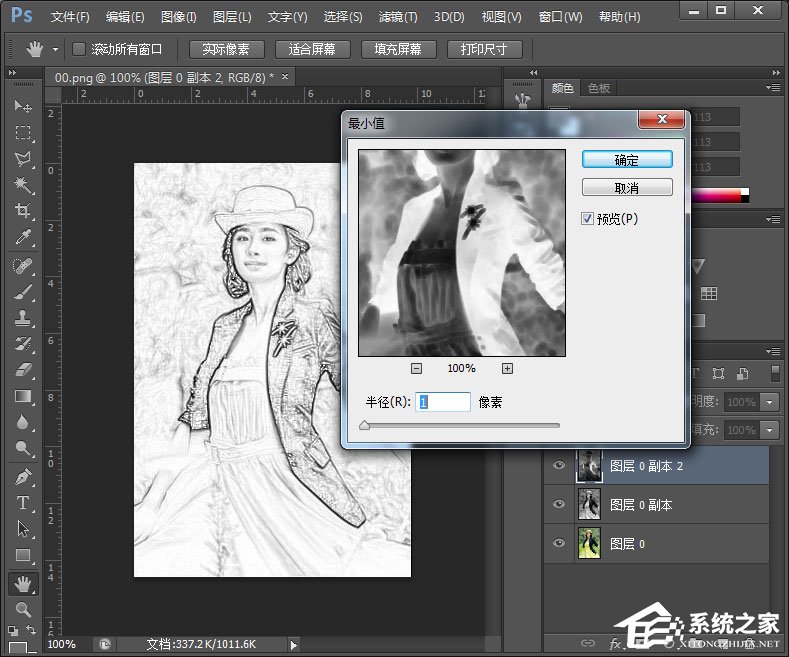Expand the status bar document info arrow
The image size is (789, 657).
point(293,645)
